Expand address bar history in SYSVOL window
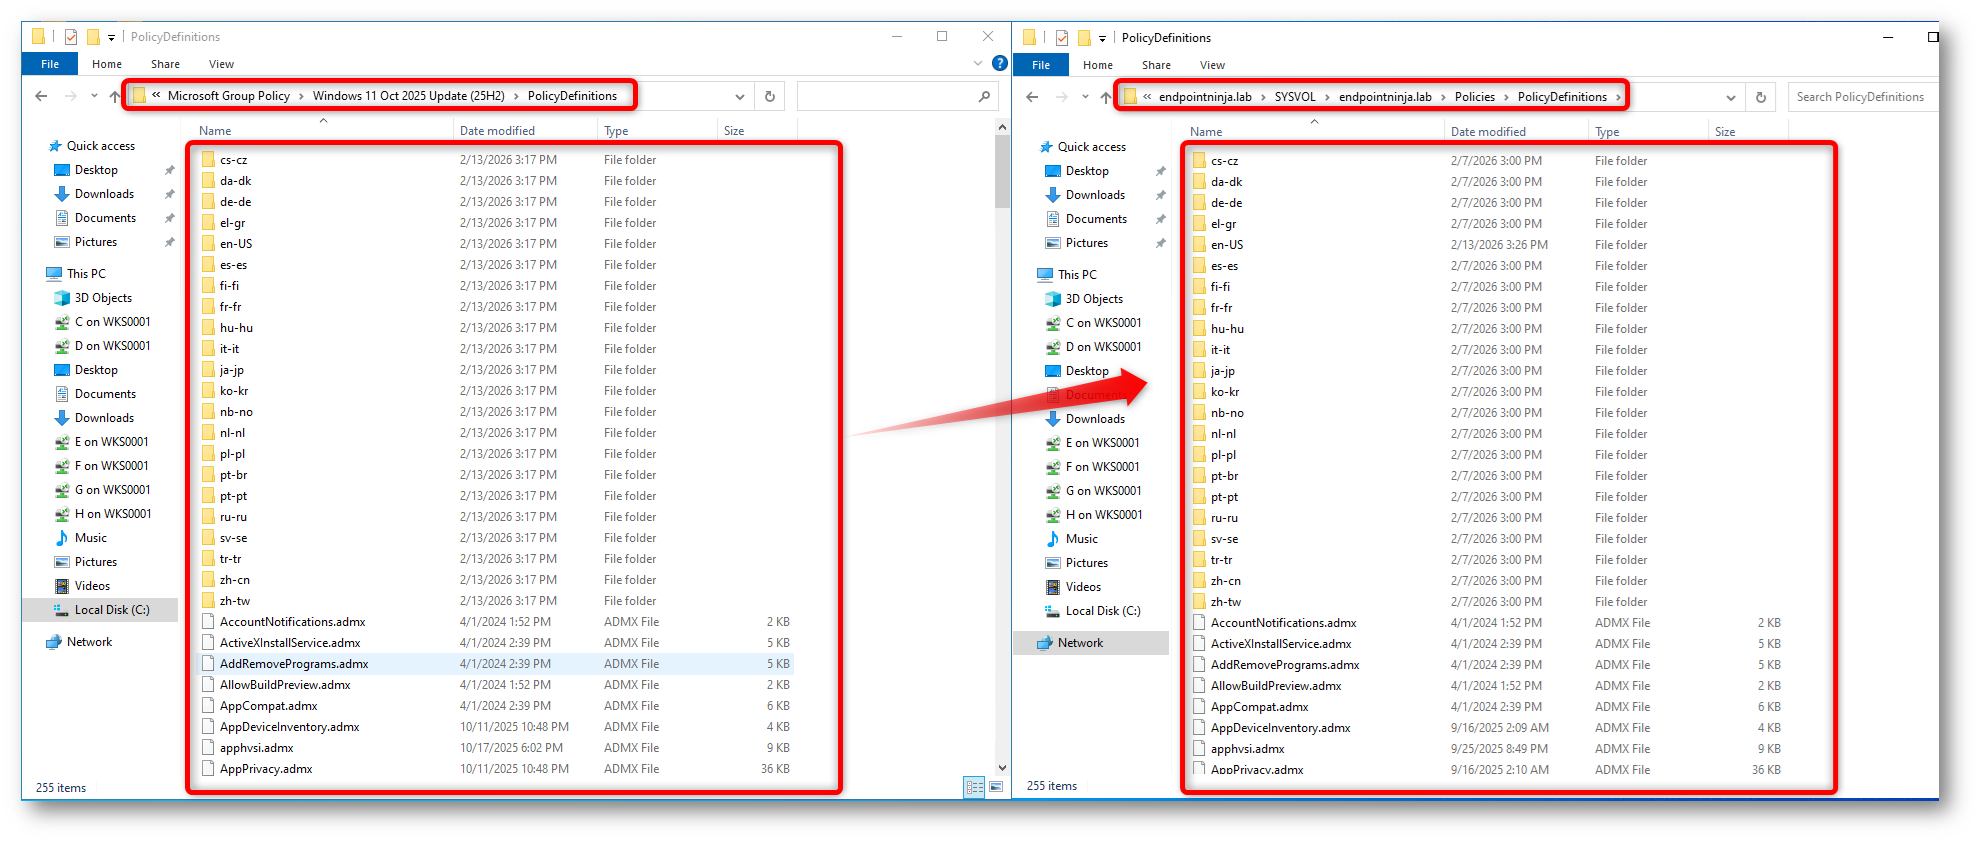This screenshot has width=1981, height=843. click(1731, 98)
